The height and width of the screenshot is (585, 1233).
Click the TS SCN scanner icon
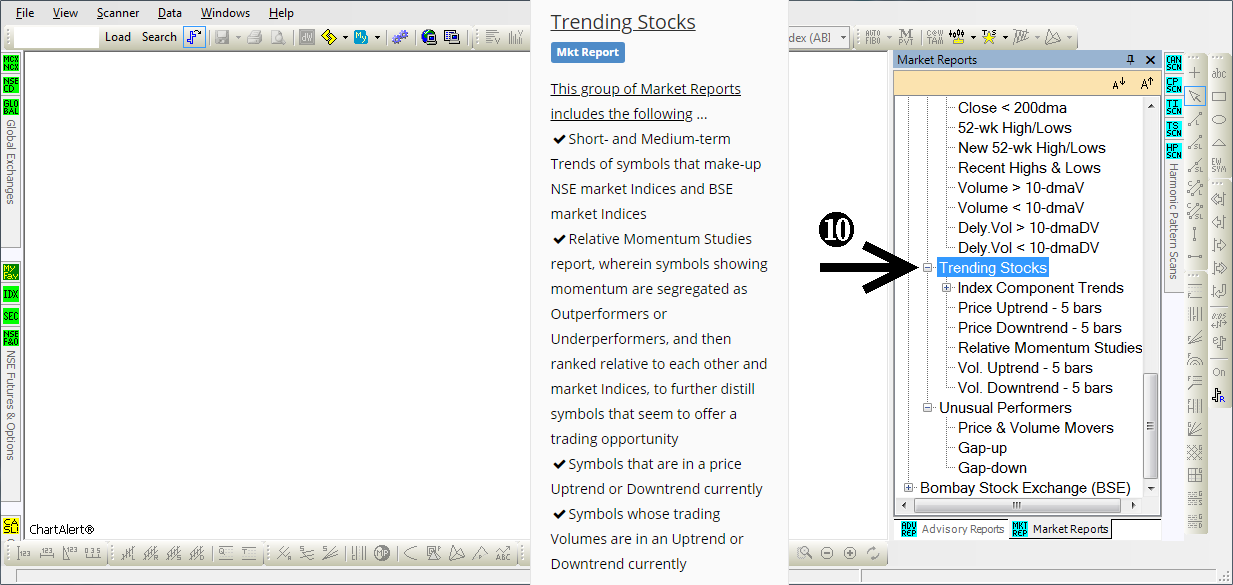[x=1174, y=129]
